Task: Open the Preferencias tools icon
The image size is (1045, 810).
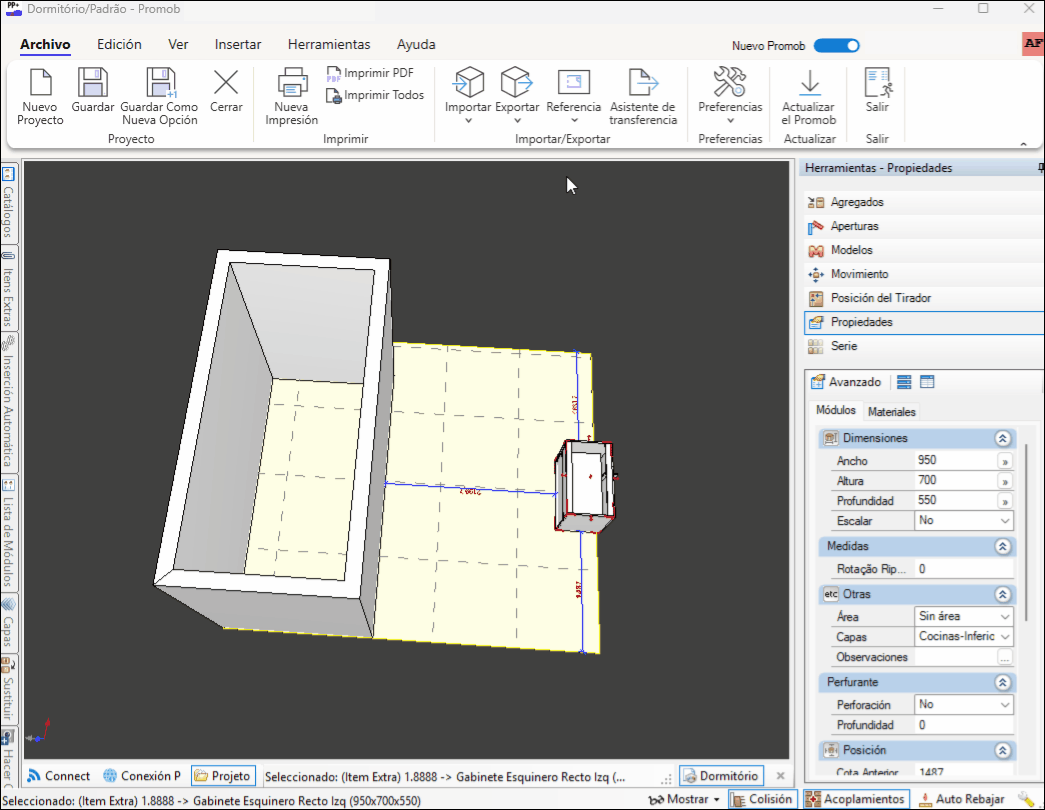Action: coord(729,82)
